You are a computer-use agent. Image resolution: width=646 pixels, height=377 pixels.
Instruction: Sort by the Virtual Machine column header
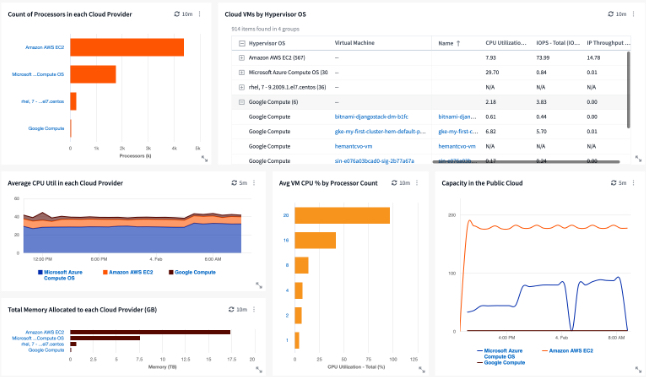(354, 43)
